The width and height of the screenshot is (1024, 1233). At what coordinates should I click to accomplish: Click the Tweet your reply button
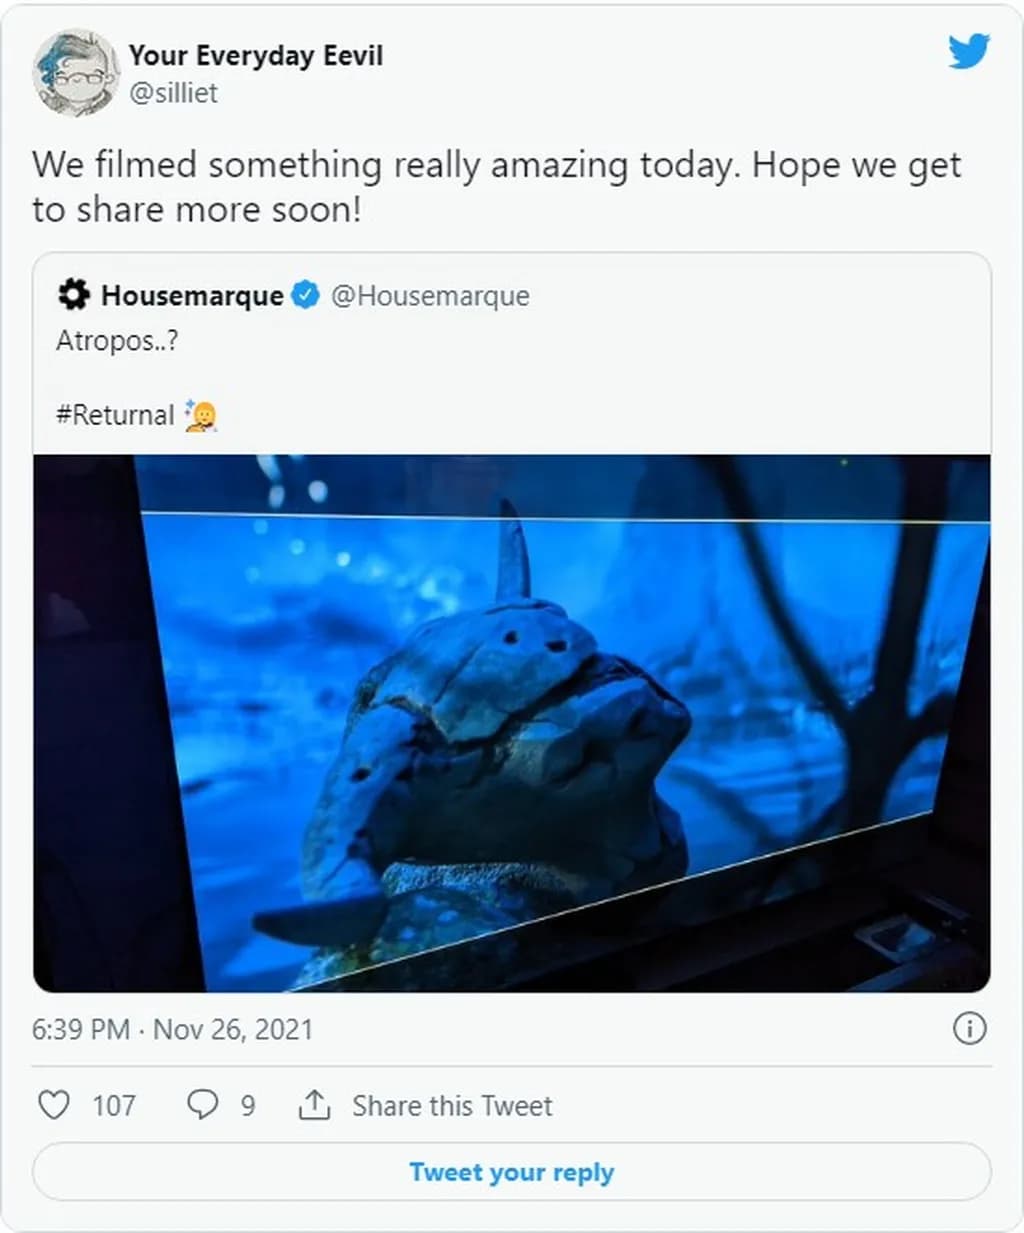tap(511, 1172)
